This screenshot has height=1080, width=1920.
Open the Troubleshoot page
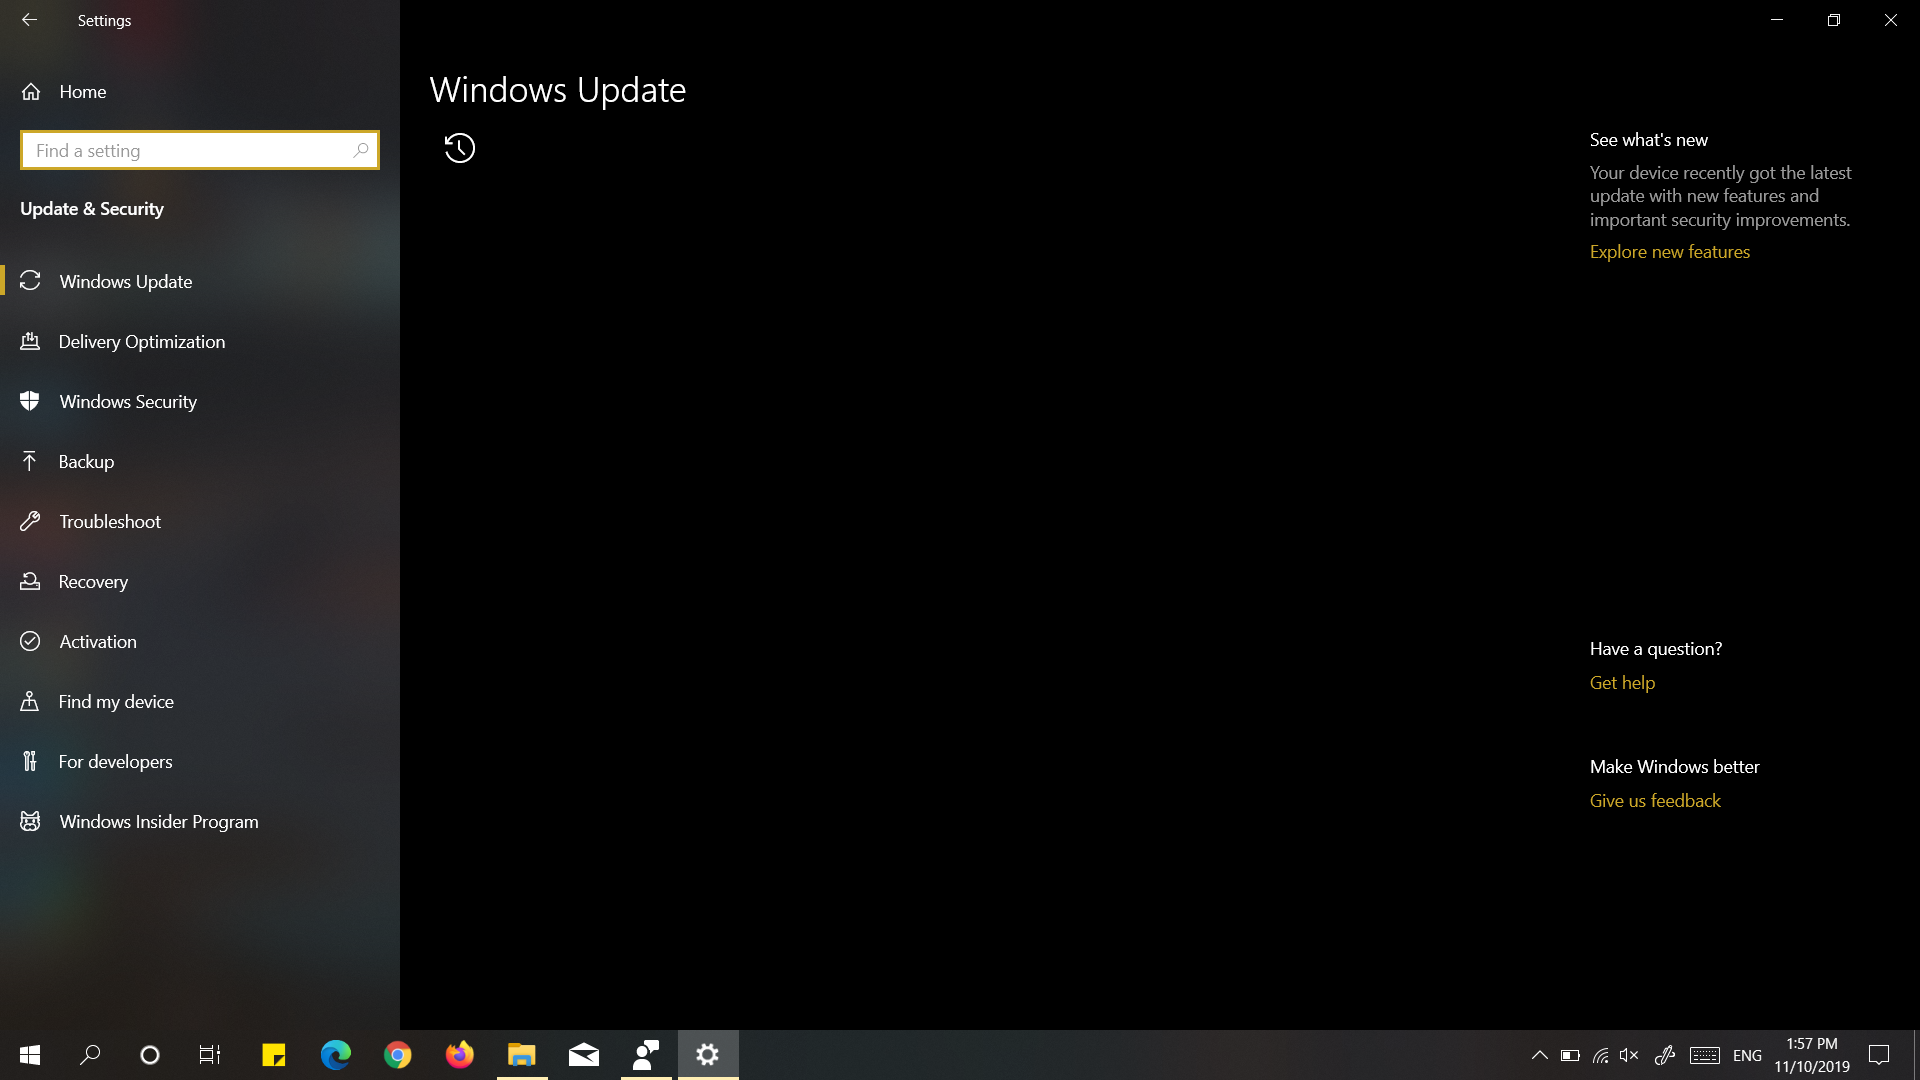click(200, 521)
